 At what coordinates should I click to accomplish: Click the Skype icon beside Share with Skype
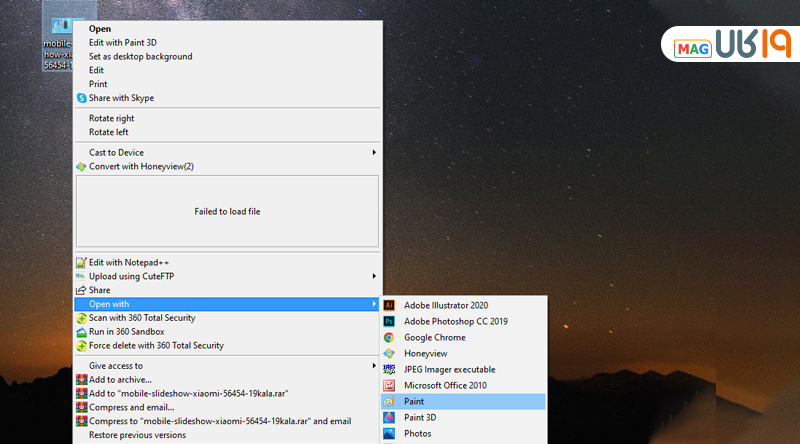click(82, 98)
